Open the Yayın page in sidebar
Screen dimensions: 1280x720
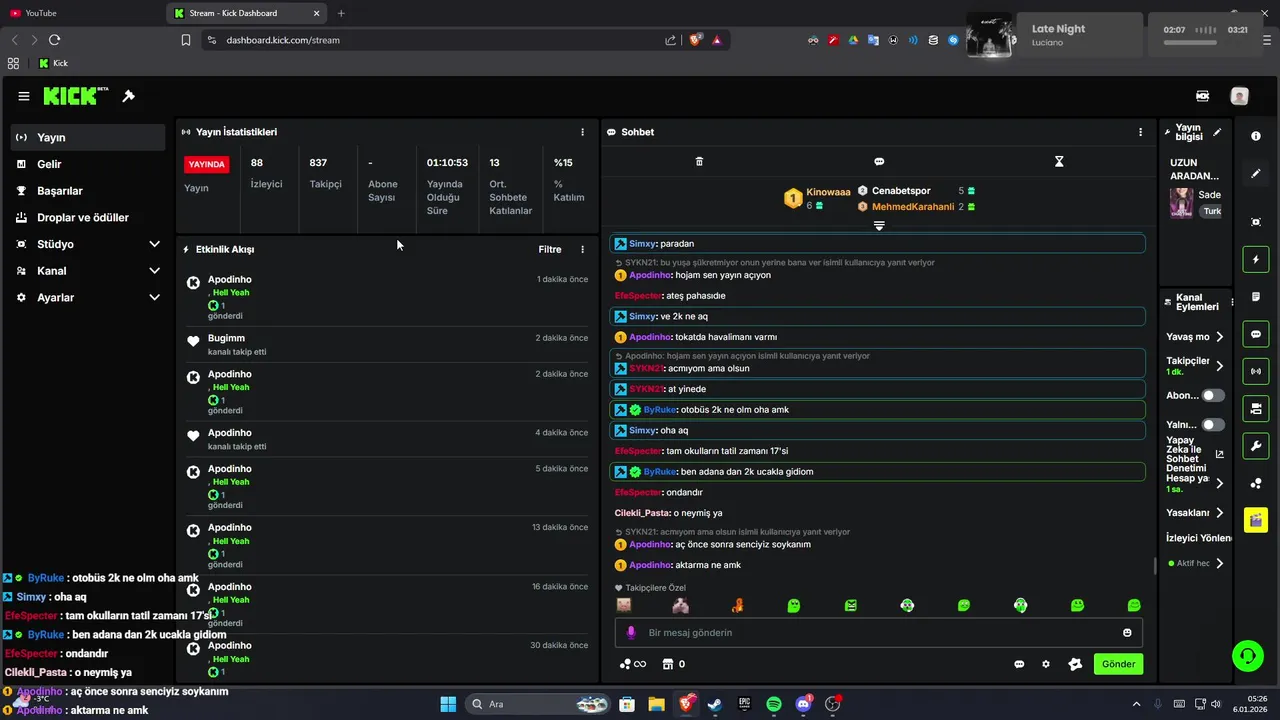88,137
